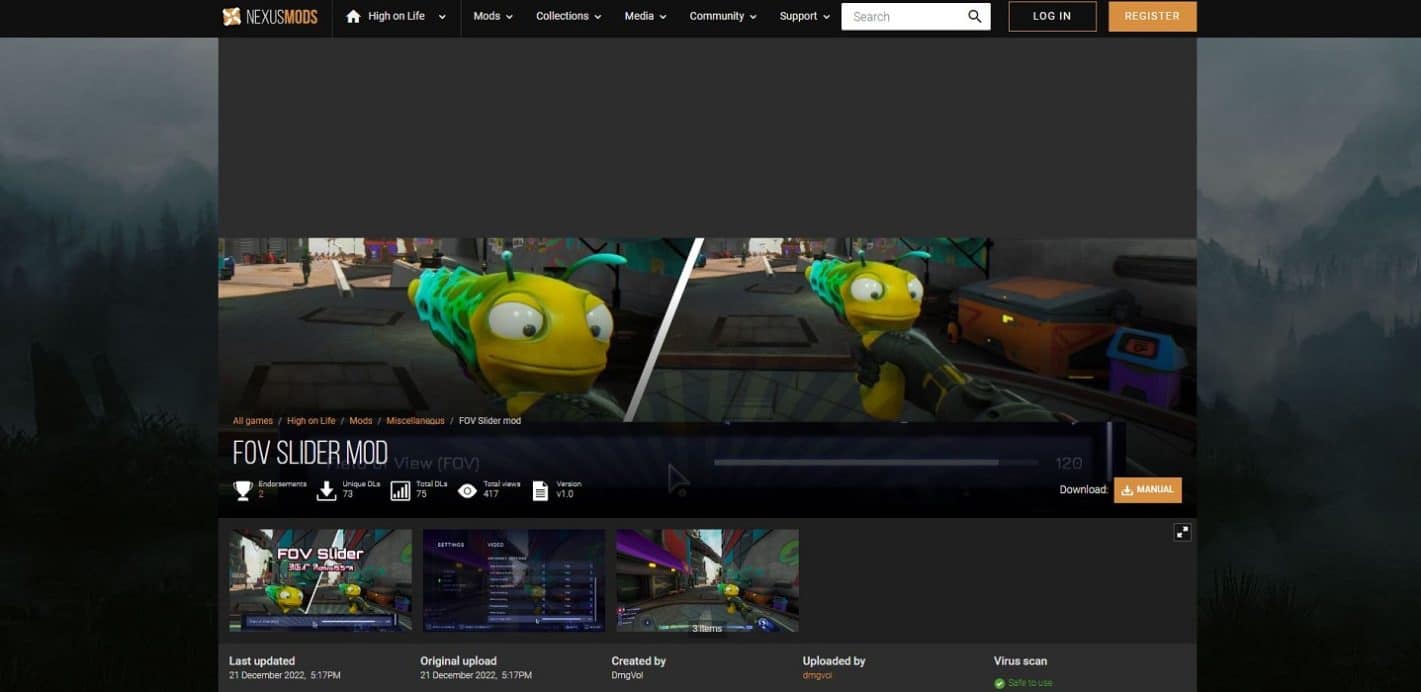Open the third gallery thumbnail showing 3 items
Screen dimensions: 1421x692
point(707,580)
